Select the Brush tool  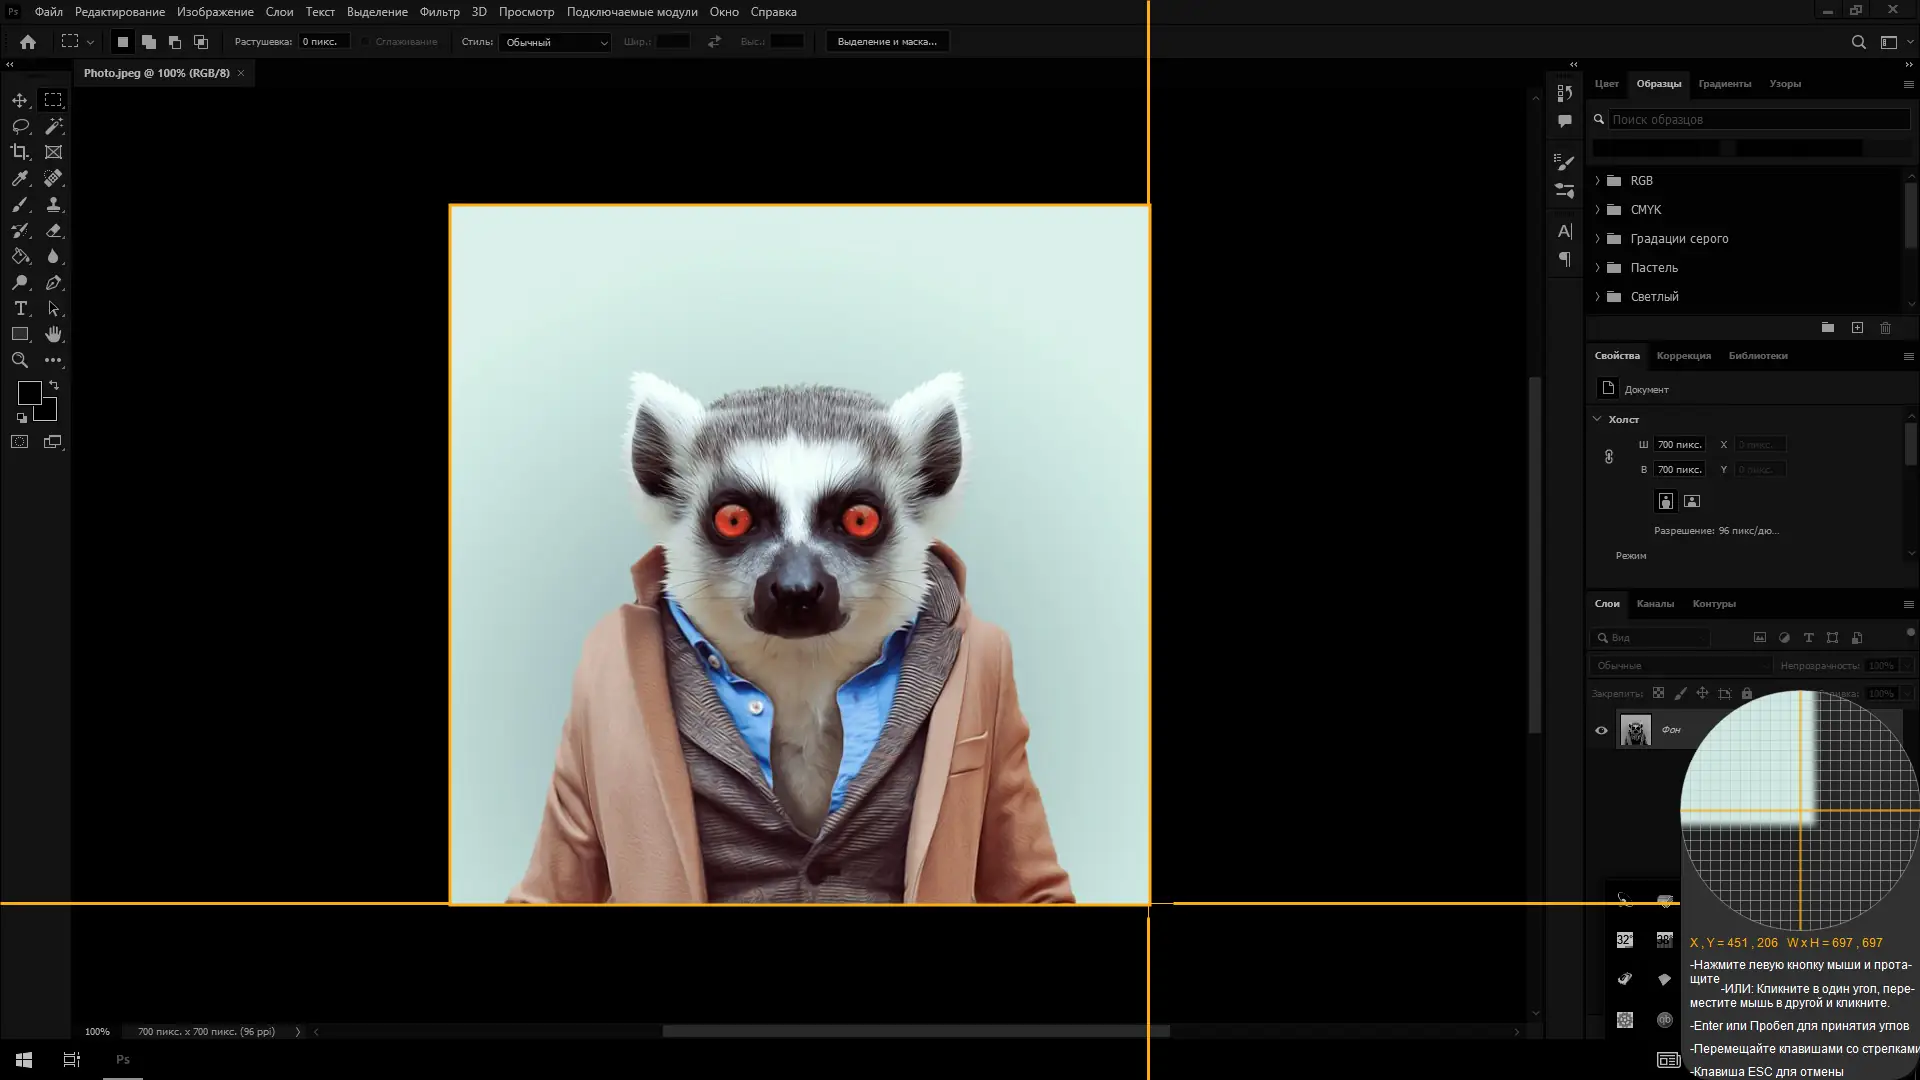[20, 204]
